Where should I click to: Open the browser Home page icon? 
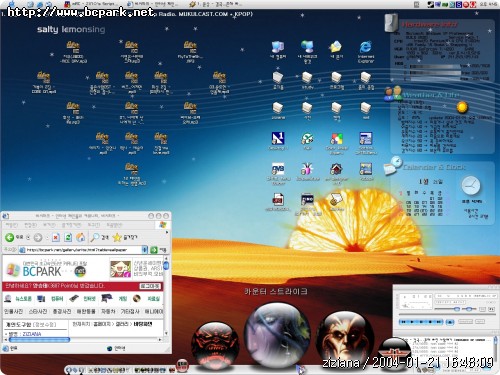pos(80,237)
